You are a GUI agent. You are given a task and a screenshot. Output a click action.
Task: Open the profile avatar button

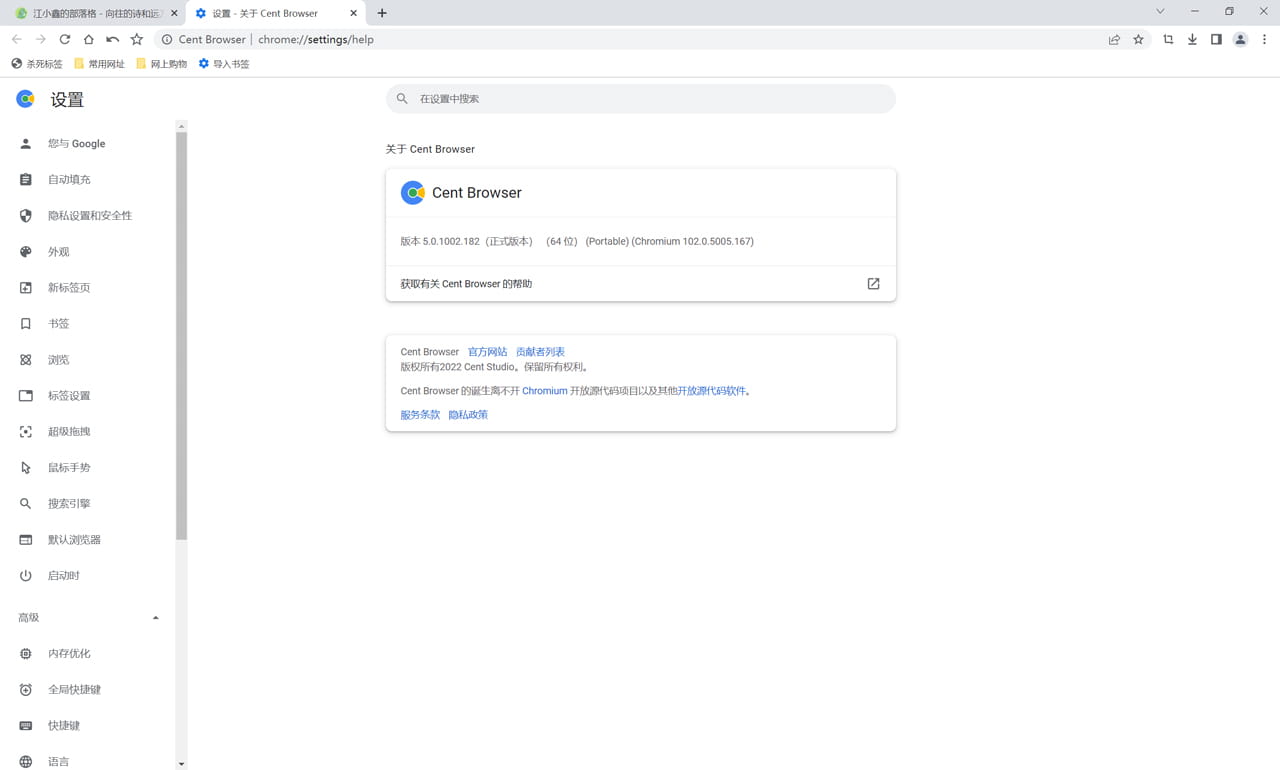coord(1240,39)
